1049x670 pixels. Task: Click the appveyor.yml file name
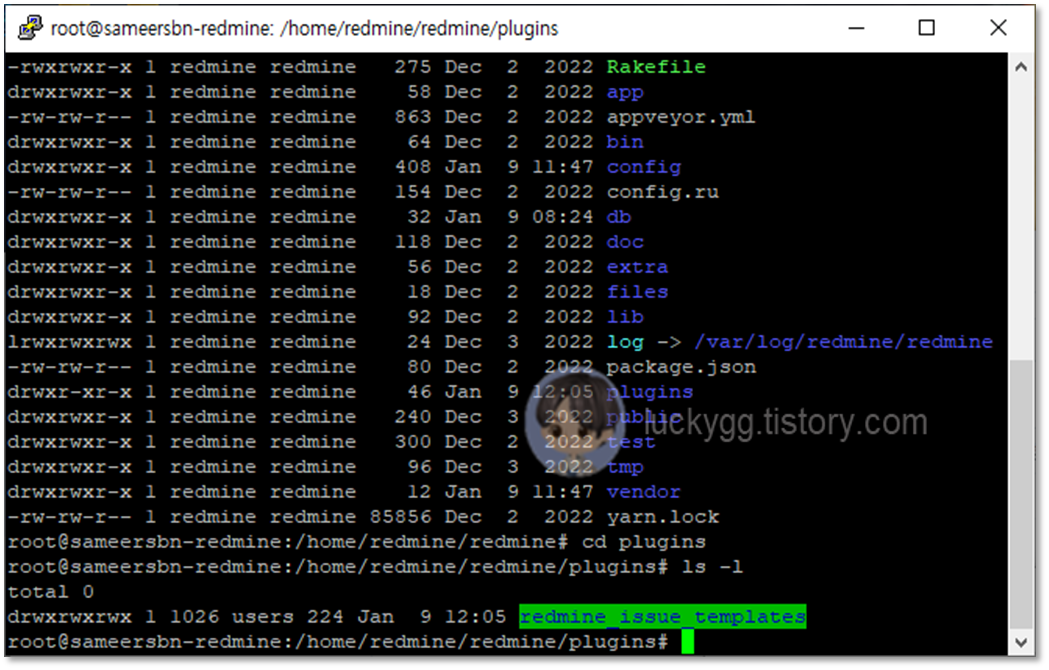point(680,117)
